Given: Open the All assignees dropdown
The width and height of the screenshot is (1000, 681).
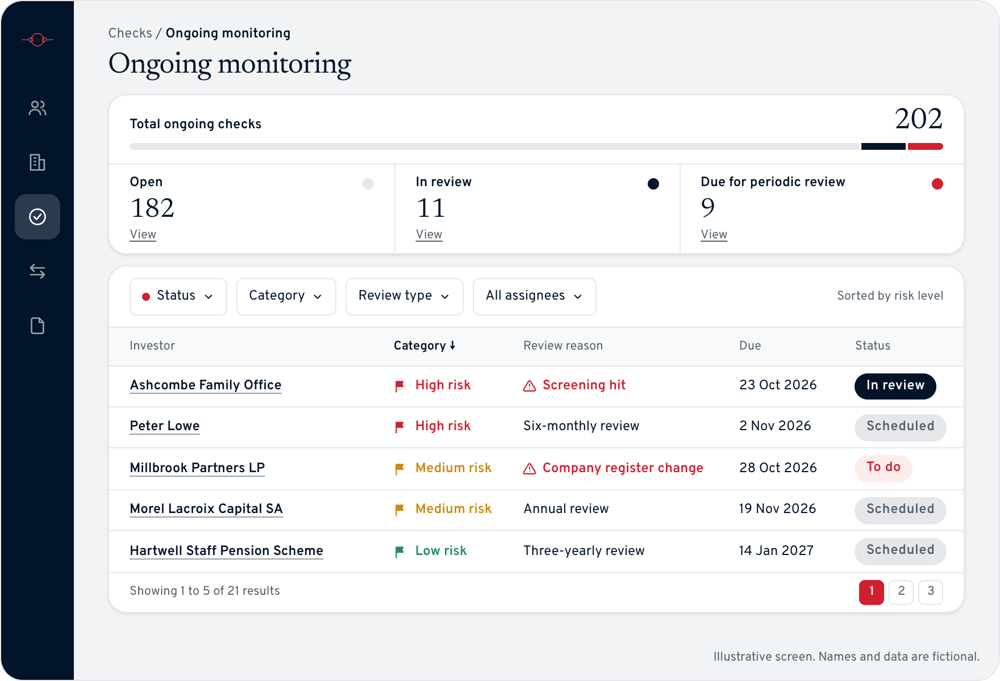Looking at the screenshot, I should [x=534, y=297].
